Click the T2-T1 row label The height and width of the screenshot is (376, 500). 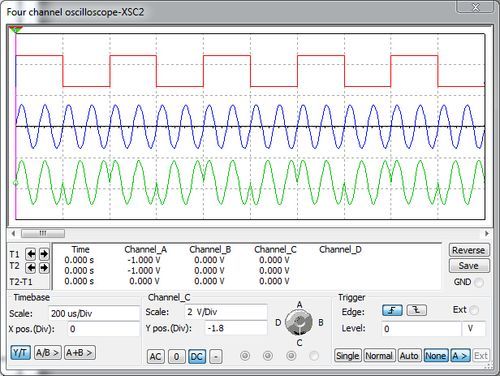point(21,282)
